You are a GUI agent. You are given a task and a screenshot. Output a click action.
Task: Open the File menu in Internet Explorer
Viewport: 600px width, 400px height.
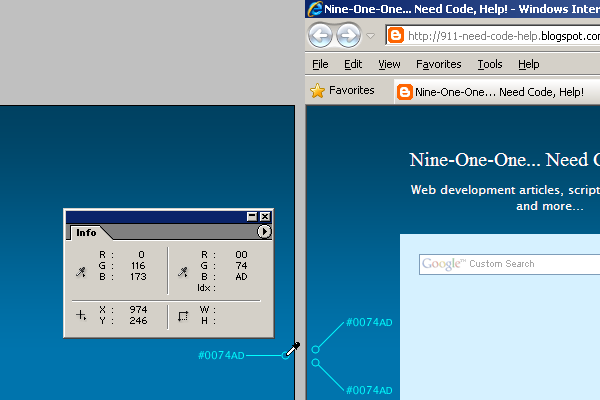click(x=320, y=64)
